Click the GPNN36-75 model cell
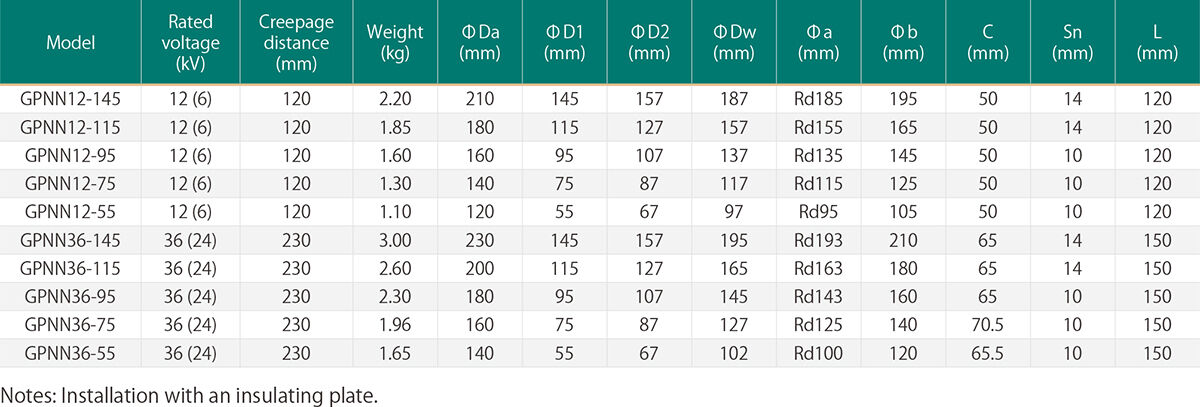The width and height of the screenshot is (1200, 407). (70, 324)
